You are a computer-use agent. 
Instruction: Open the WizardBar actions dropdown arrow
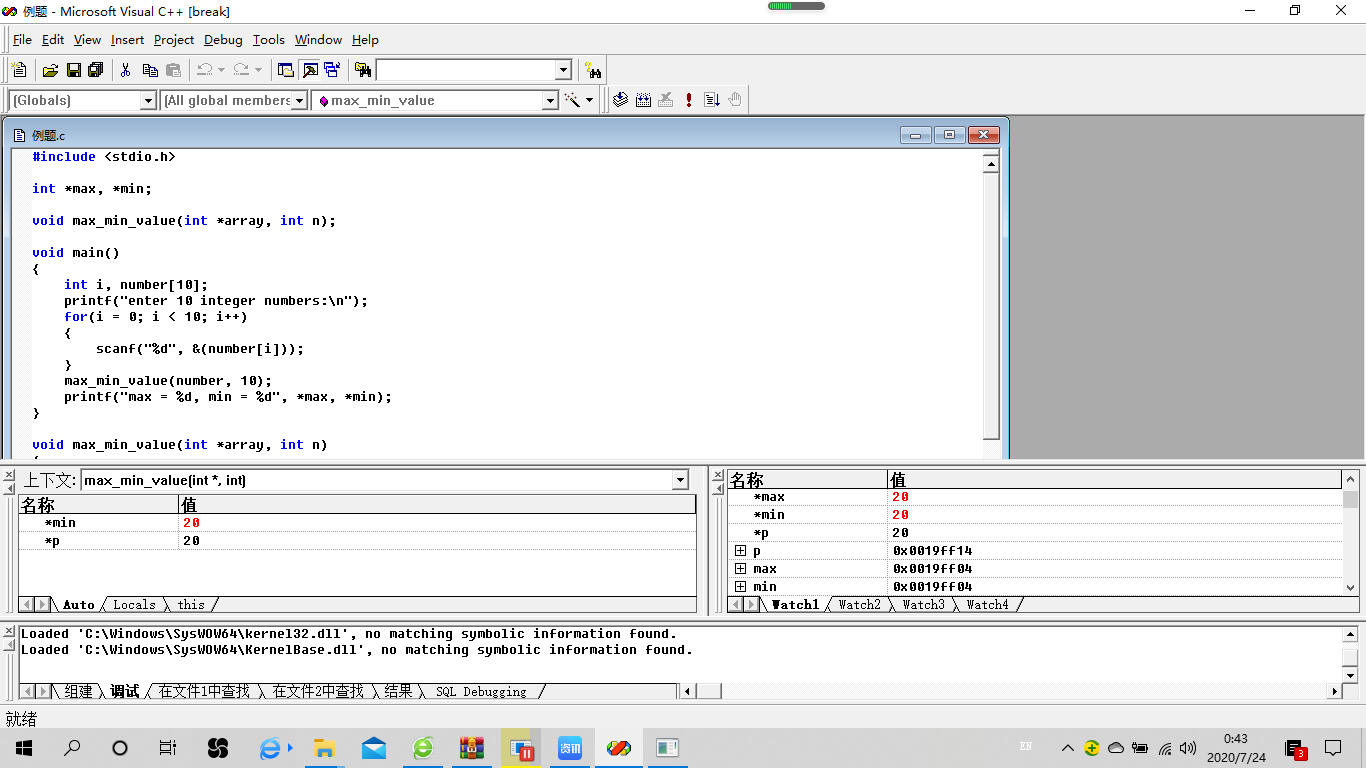tap(589, 100)
